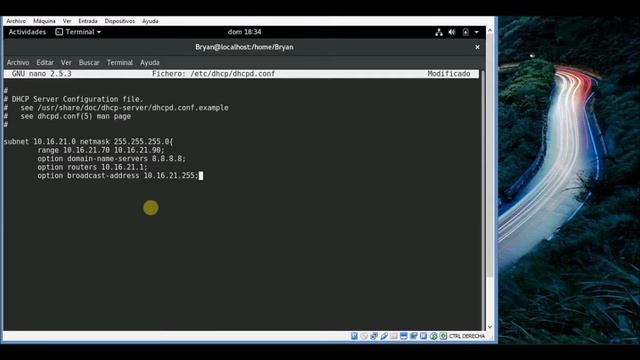
Task: Click VirtualBox keyboard capture arrow icon
Action: tap(443, 336)
